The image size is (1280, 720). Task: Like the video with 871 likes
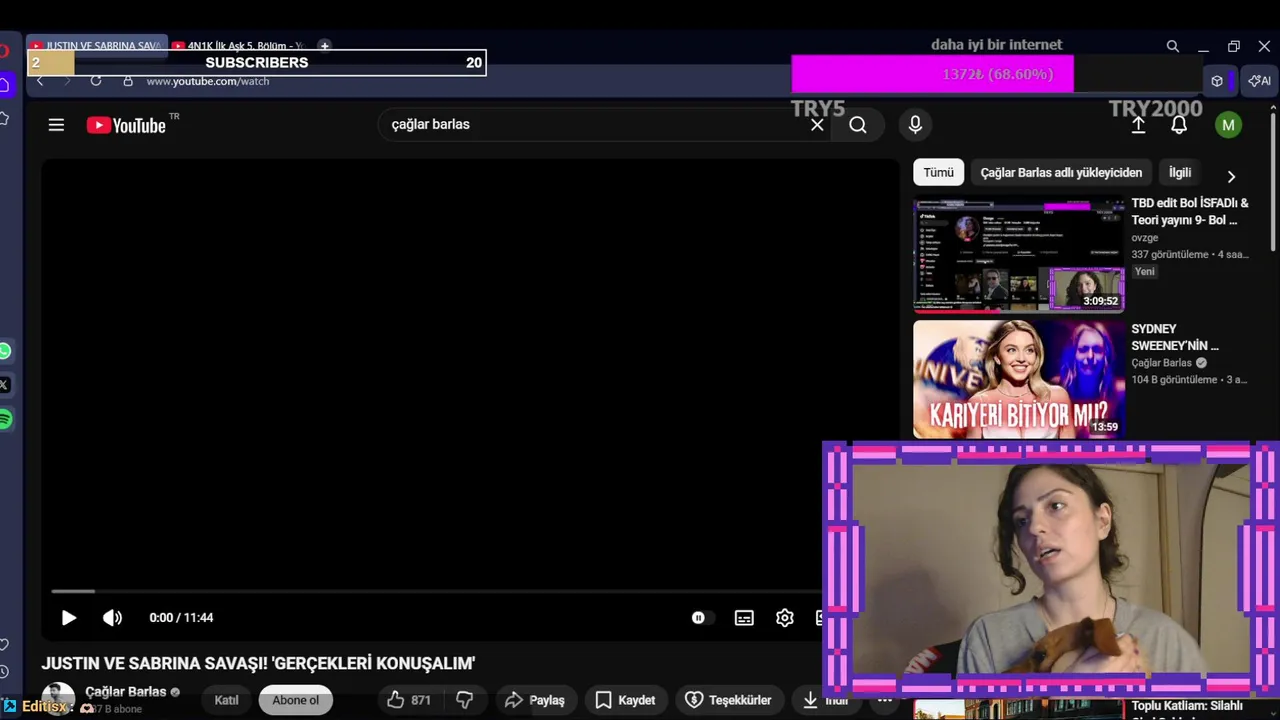[409, 700]
